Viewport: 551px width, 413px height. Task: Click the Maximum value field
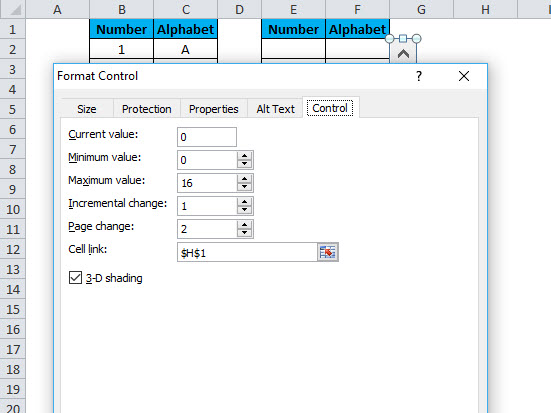coord(207,183)
